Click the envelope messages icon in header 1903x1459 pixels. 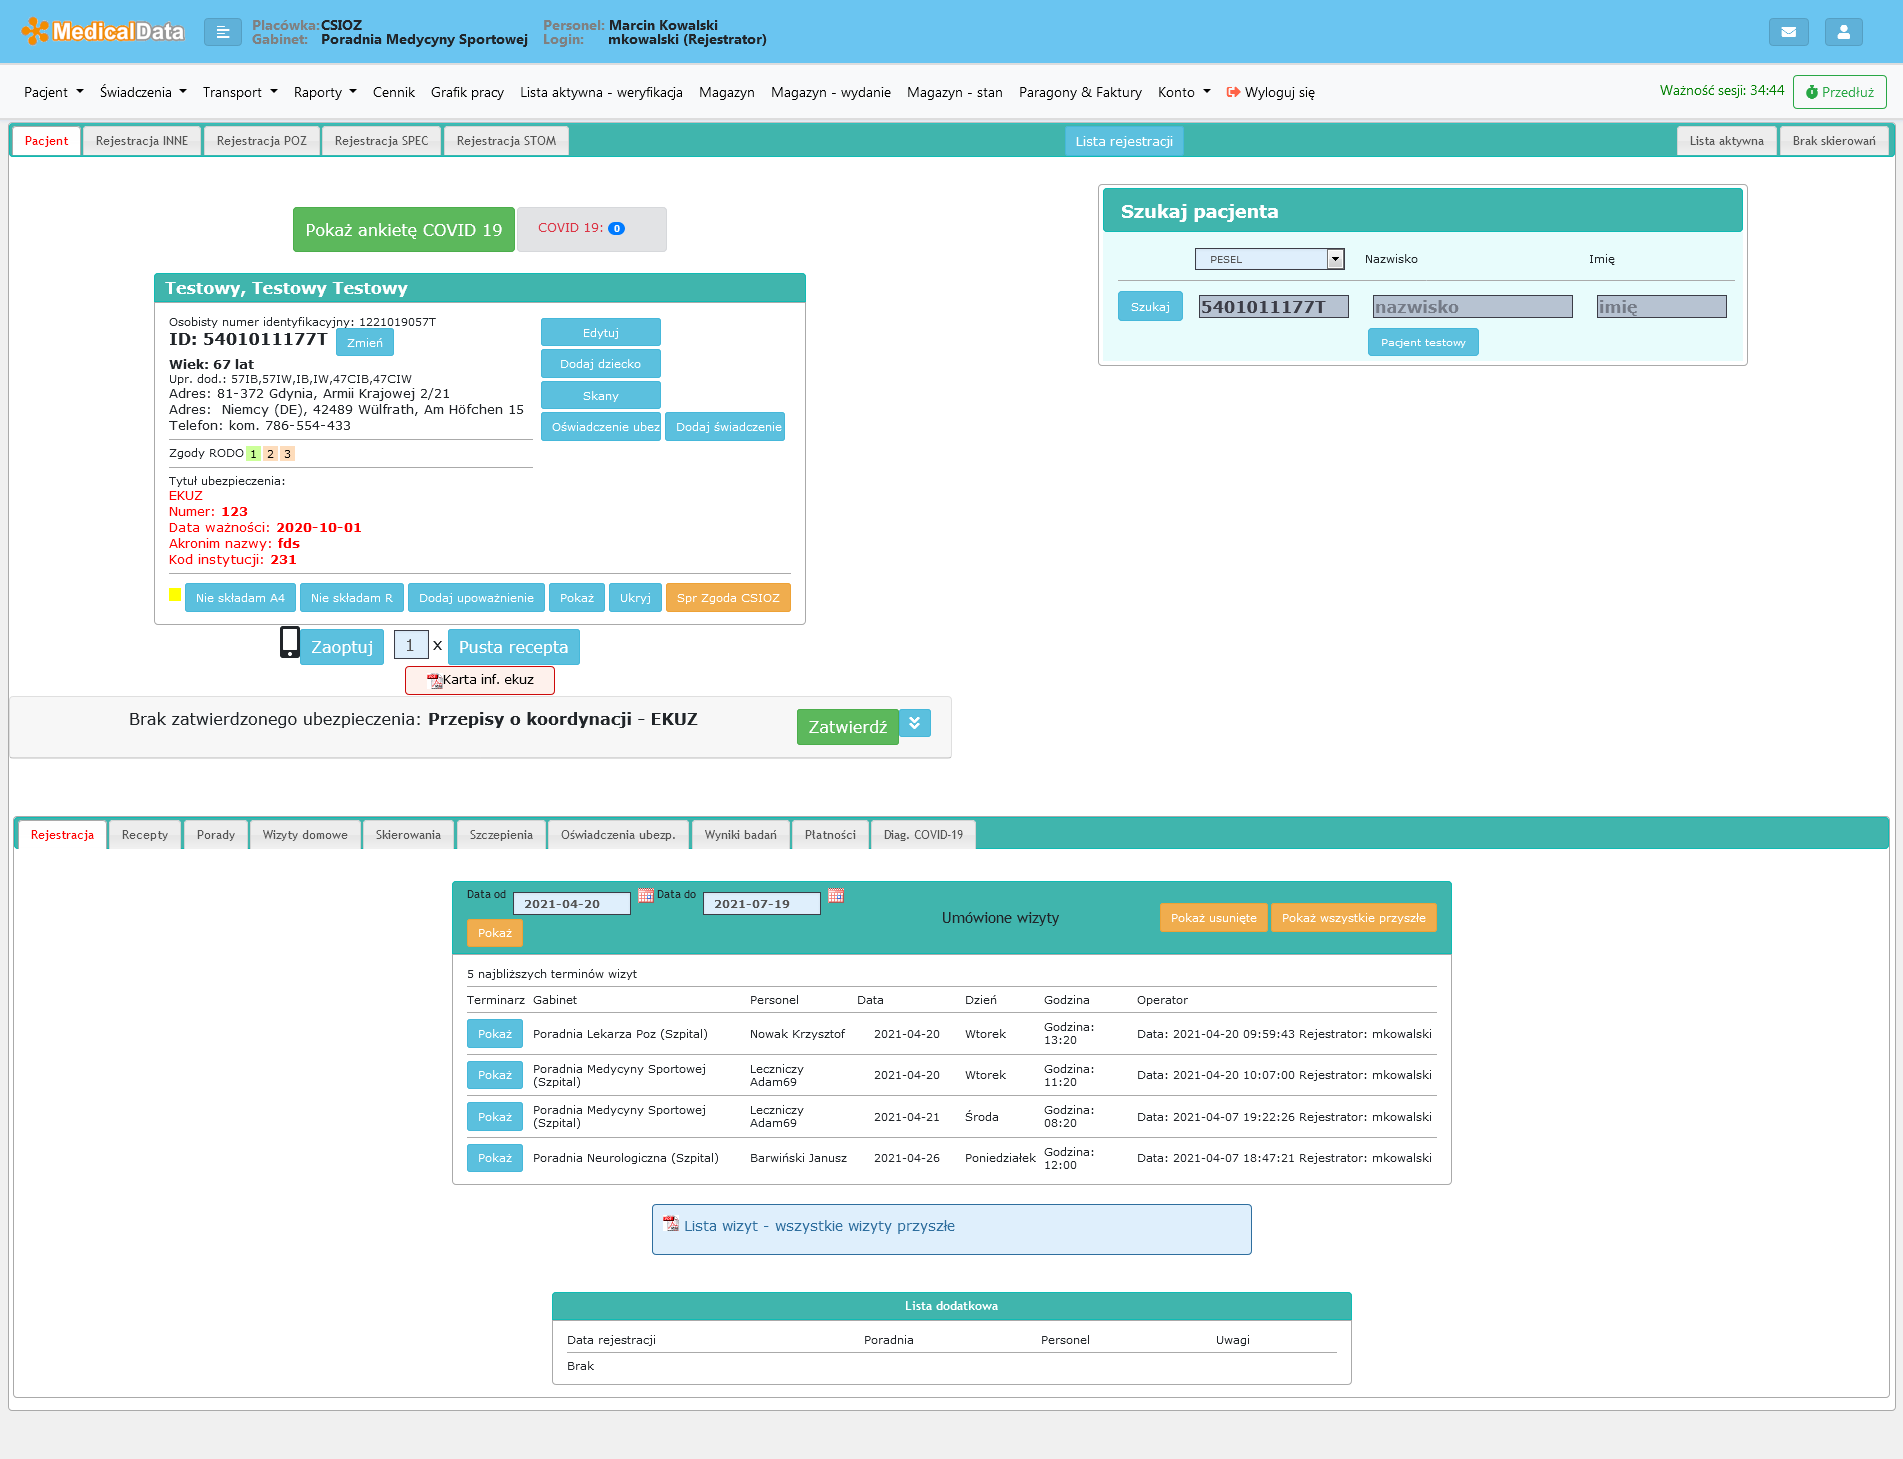tap(1788, 32)
